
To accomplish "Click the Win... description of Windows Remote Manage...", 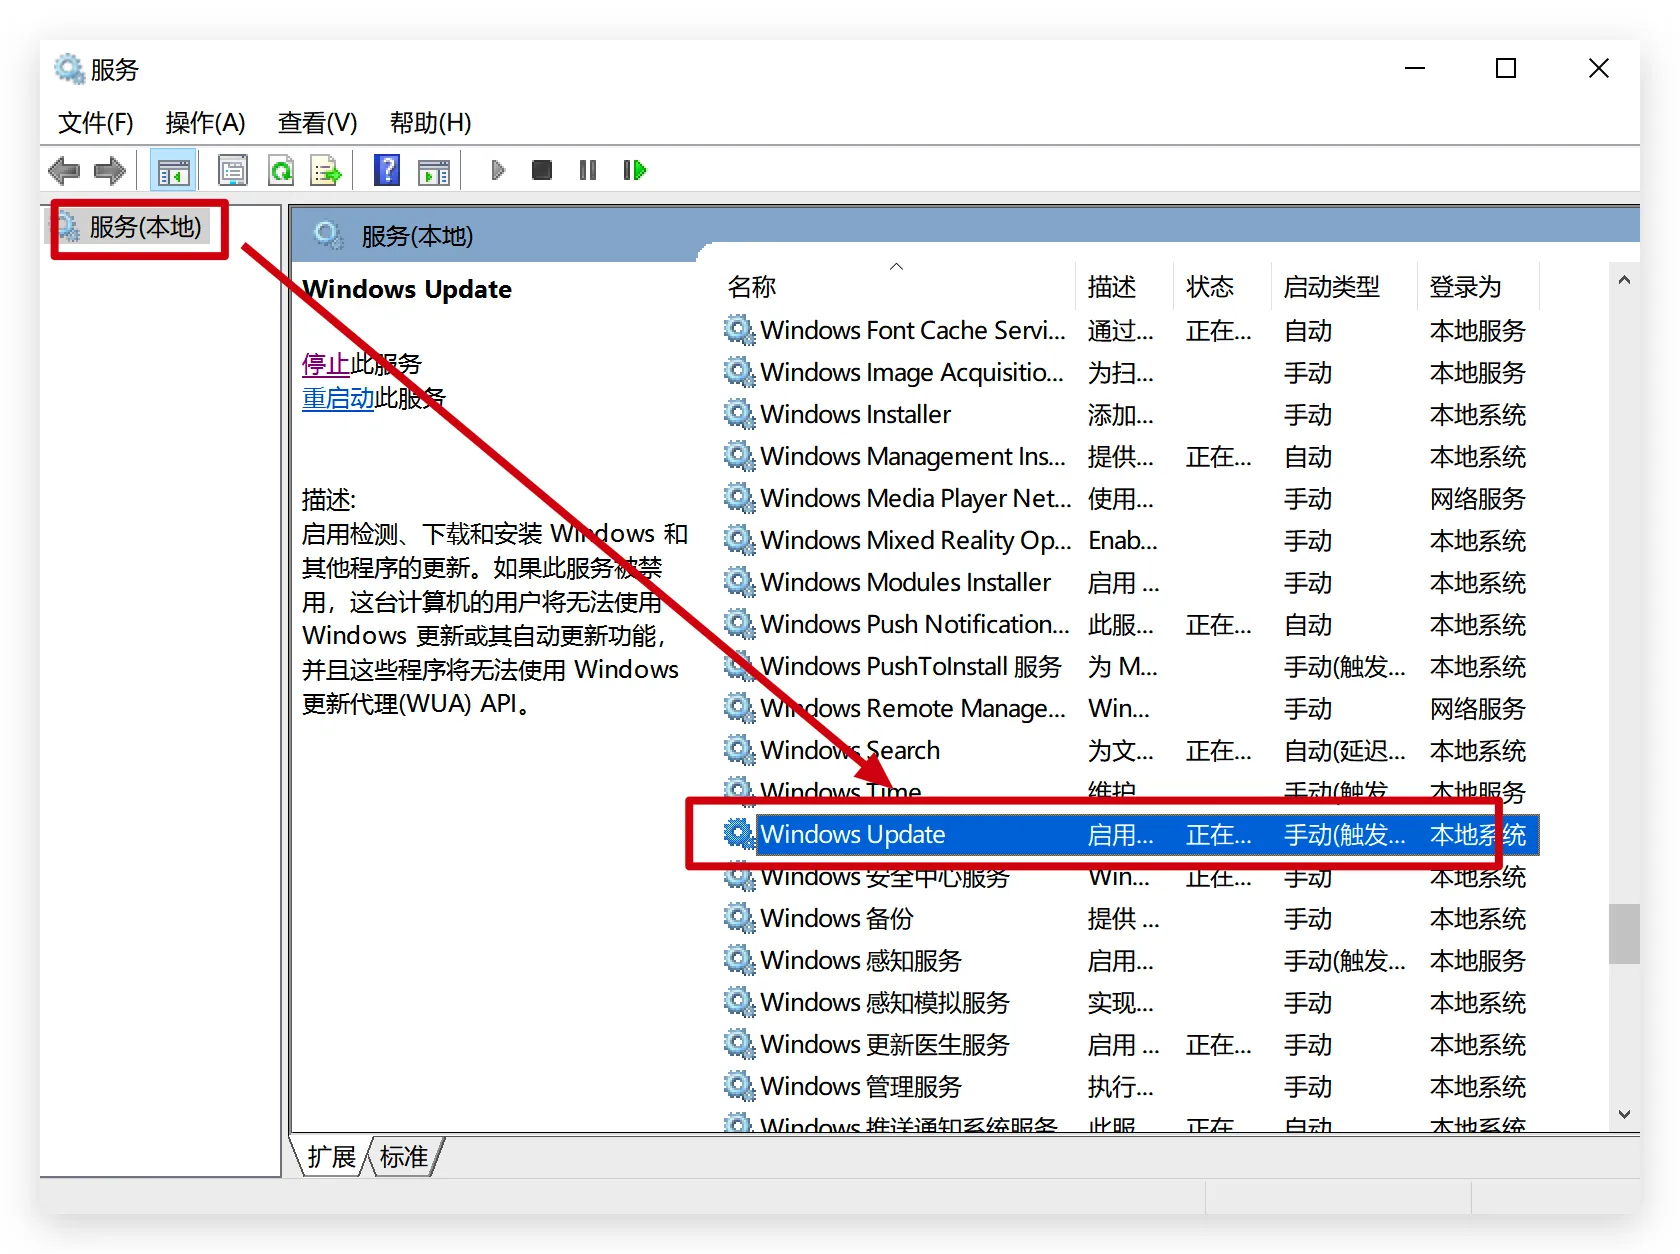I will [x=1119, y=709].
